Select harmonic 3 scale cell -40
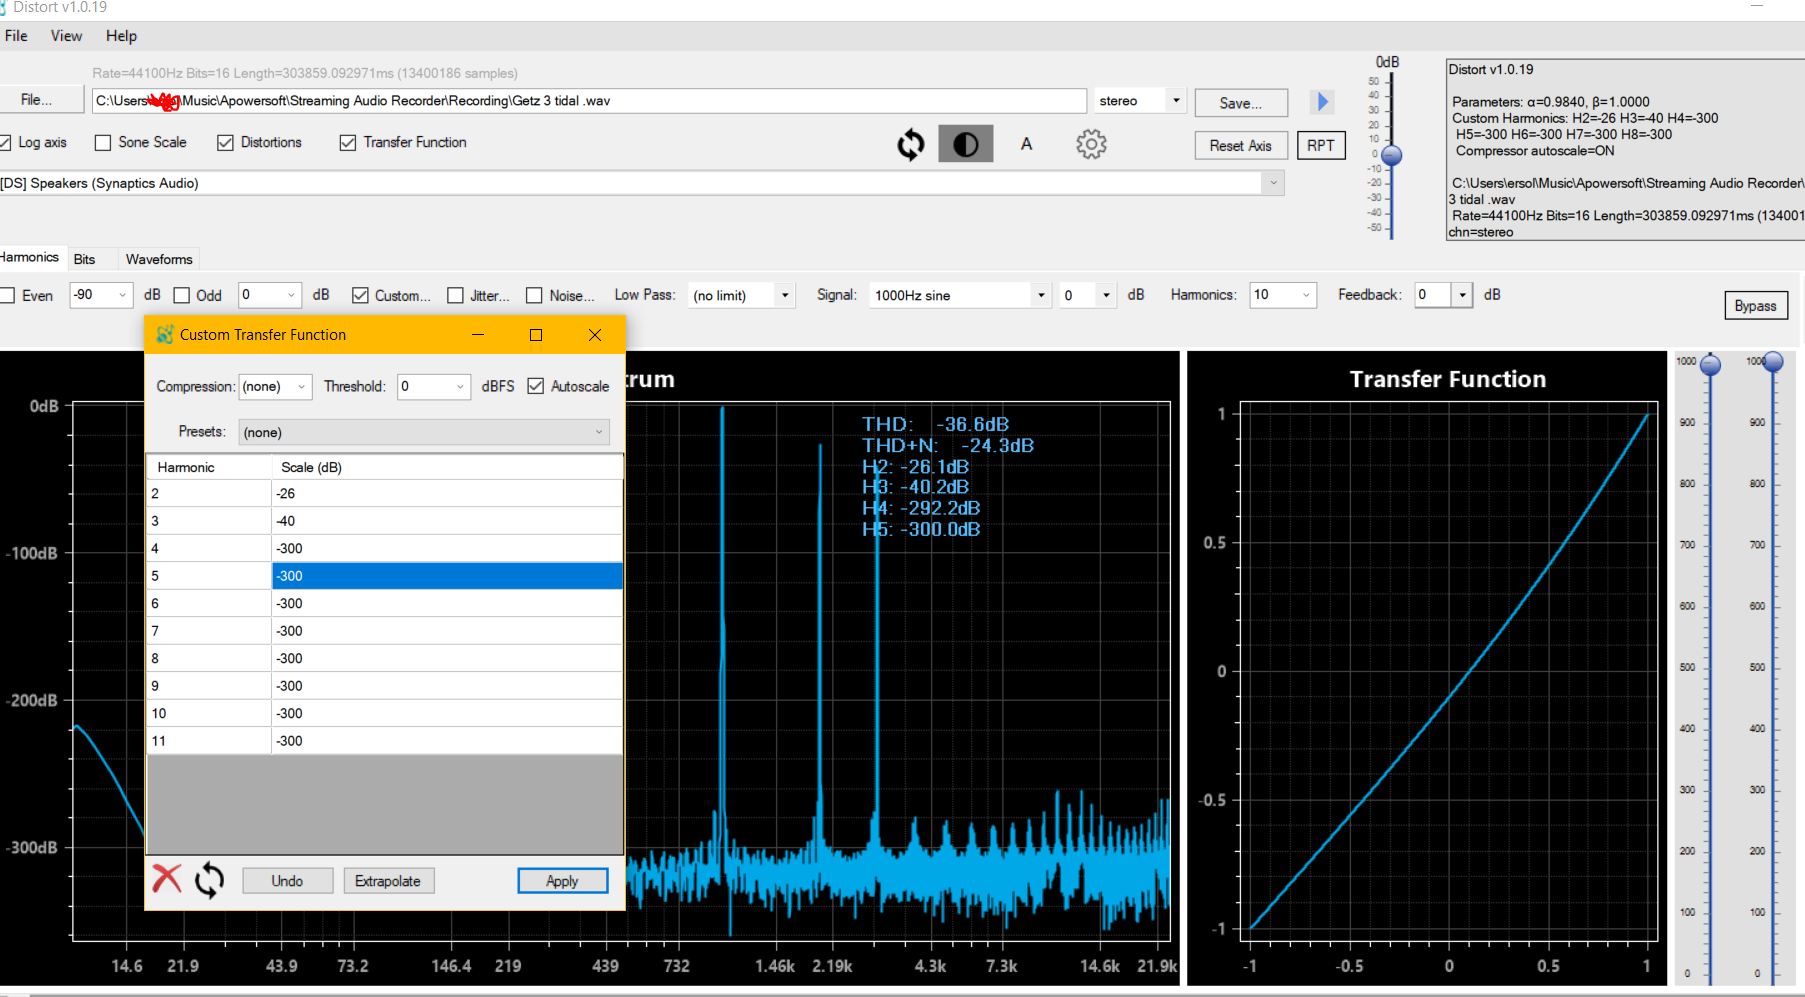Screen dimensions: 1805x997 447,521
